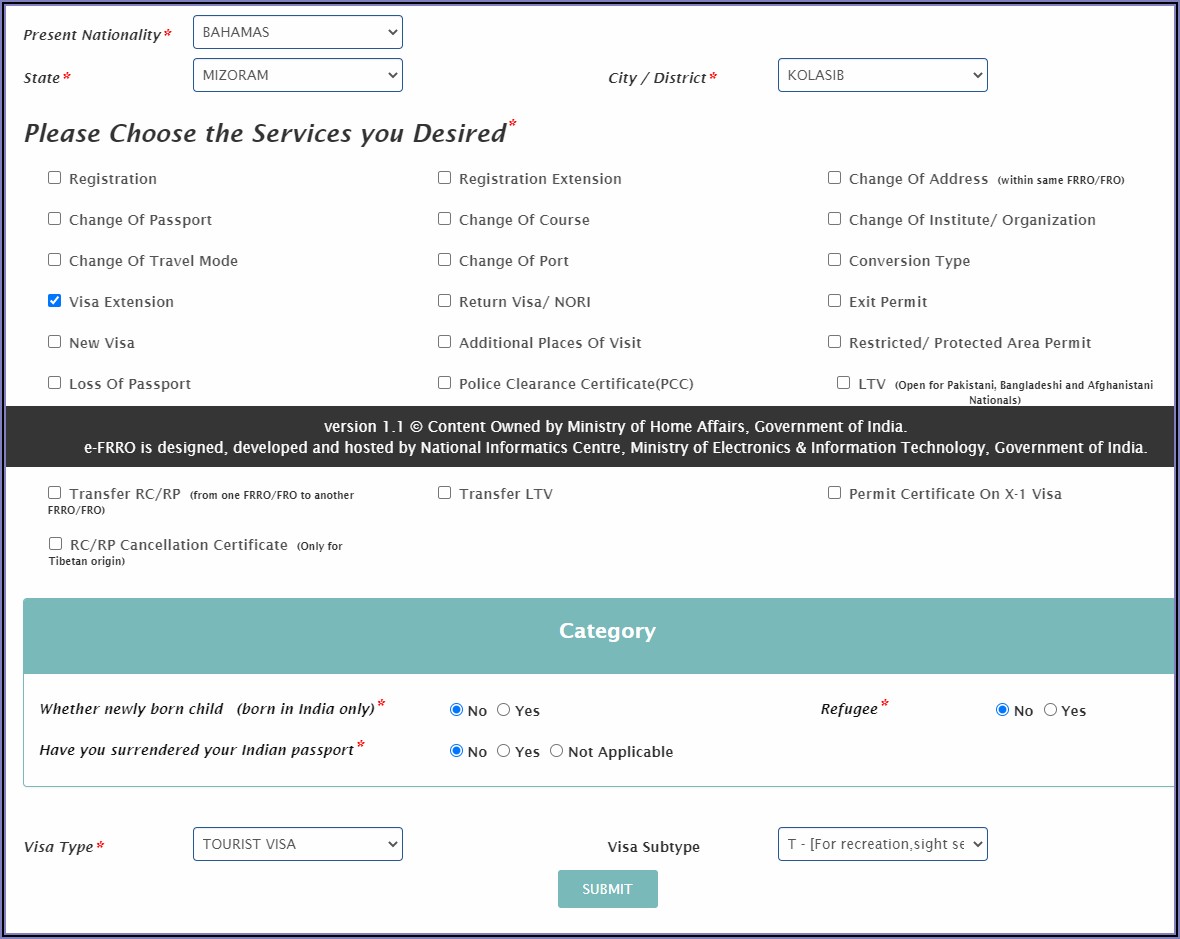Tick the Exit Permit checkbox
The width and height of the screenshot is (1180, 939).
pos(834,301)
